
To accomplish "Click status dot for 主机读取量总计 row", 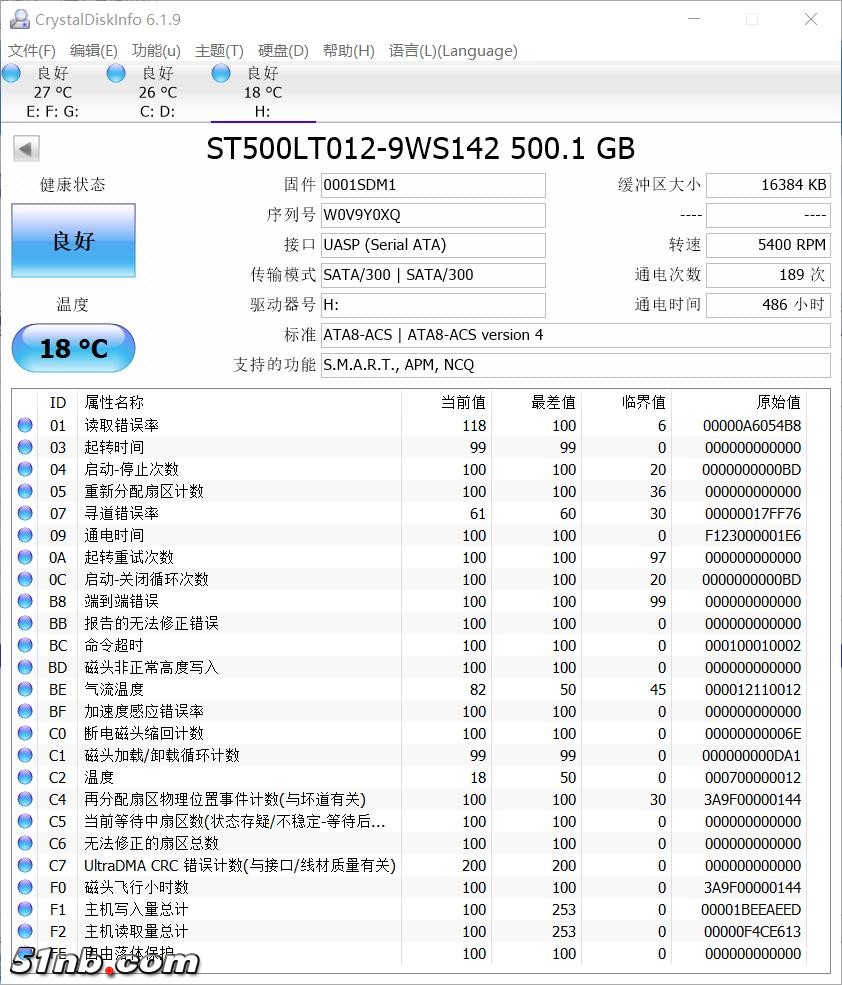I will click(25, 931).
